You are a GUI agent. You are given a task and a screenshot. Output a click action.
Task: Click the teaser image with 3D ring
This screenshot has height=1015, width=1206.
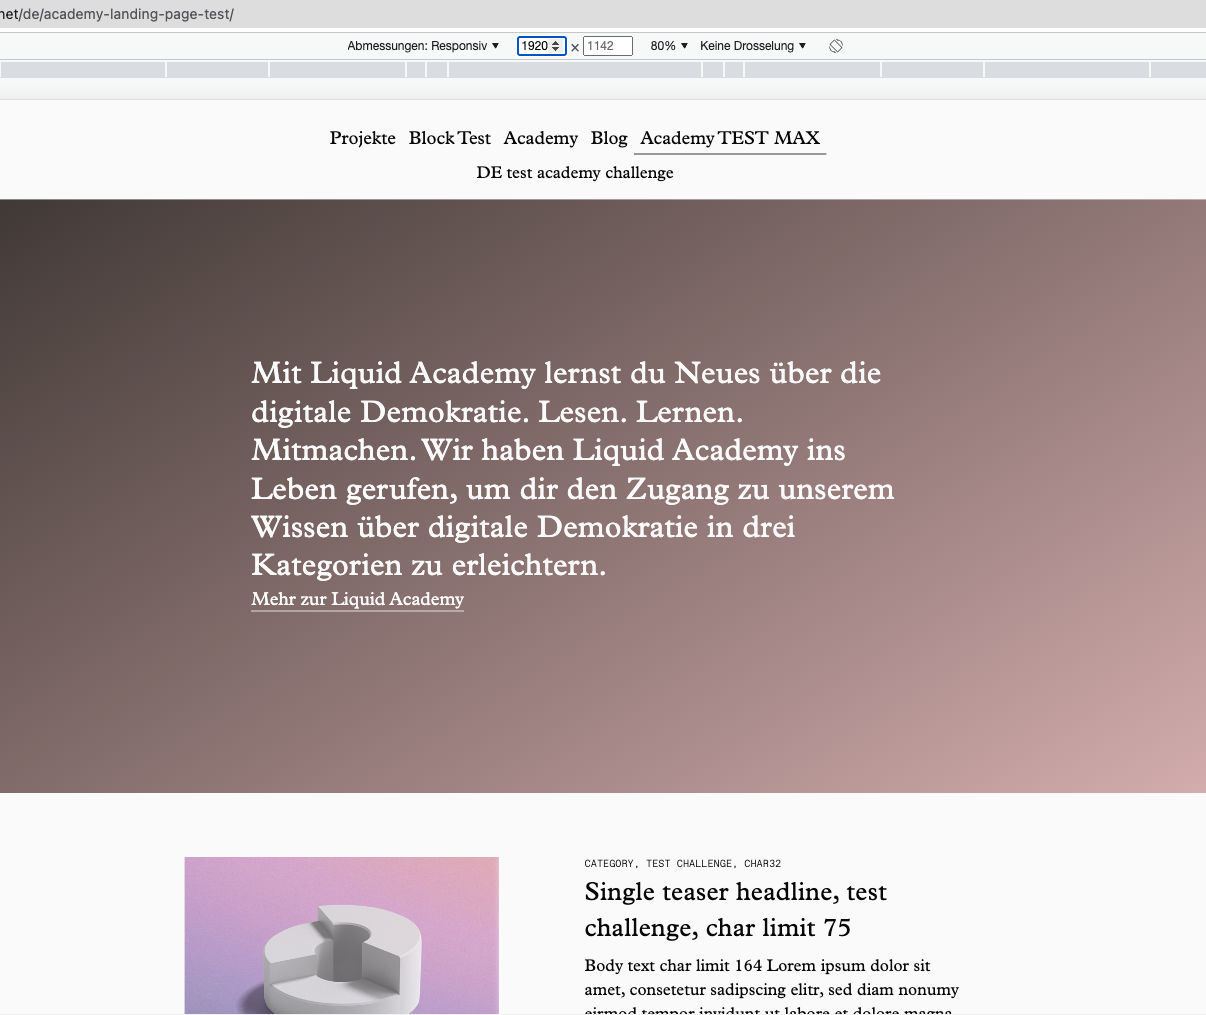[342, 935]
